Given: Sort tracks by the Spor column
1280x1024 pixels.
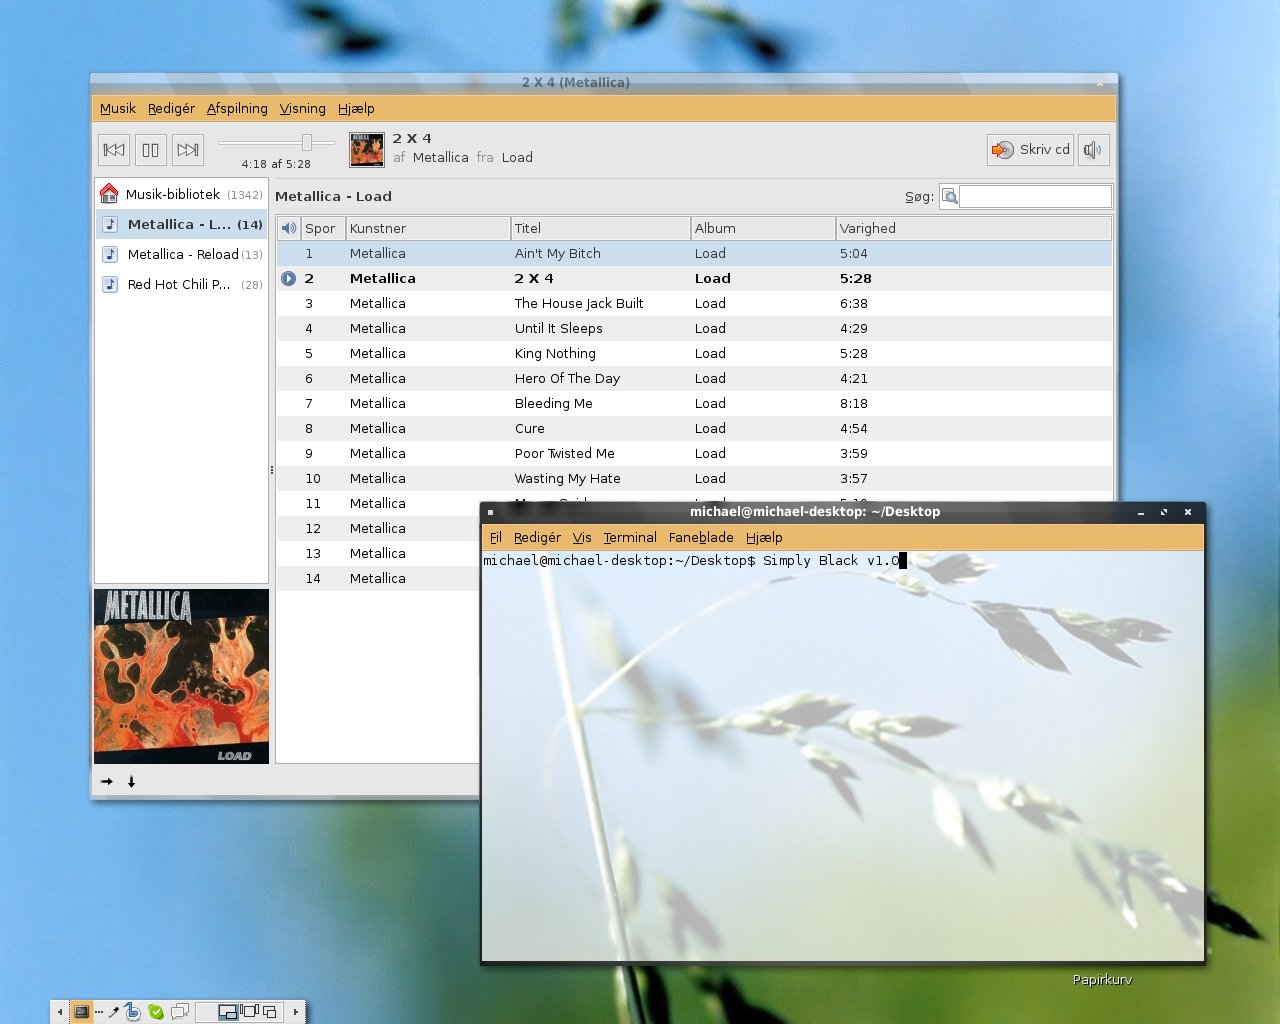Looking at the screenshot, I should tap(323, 228).
